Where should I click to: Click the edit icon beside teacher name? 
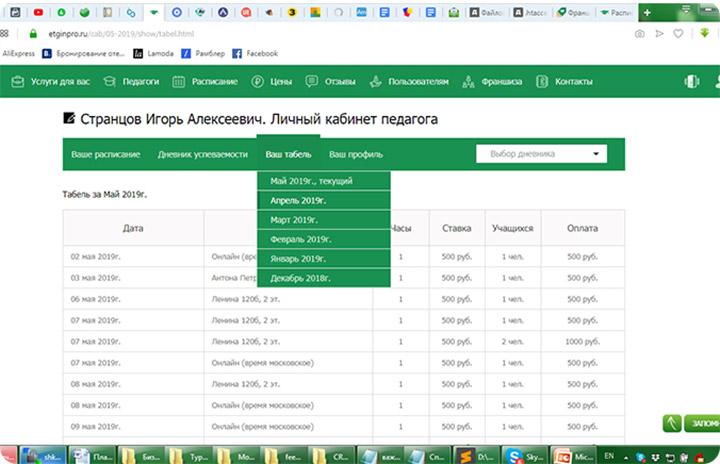(69, 118)
